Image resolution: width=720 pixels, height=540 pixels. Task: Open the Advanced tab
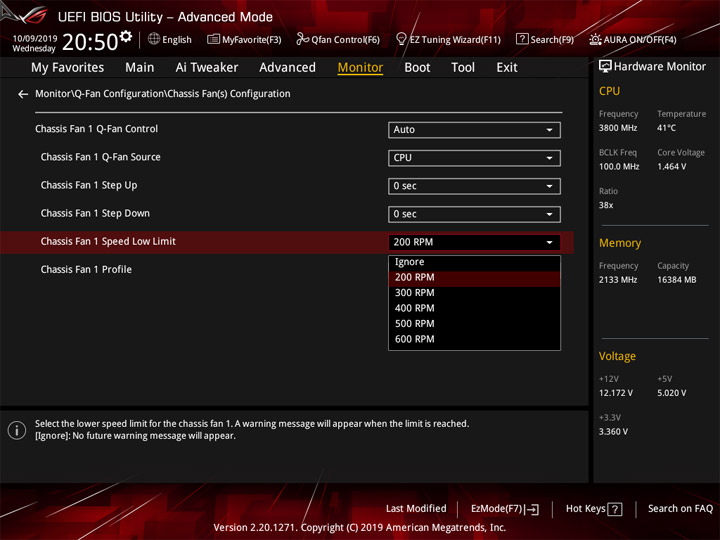click(x=287, y=68)
